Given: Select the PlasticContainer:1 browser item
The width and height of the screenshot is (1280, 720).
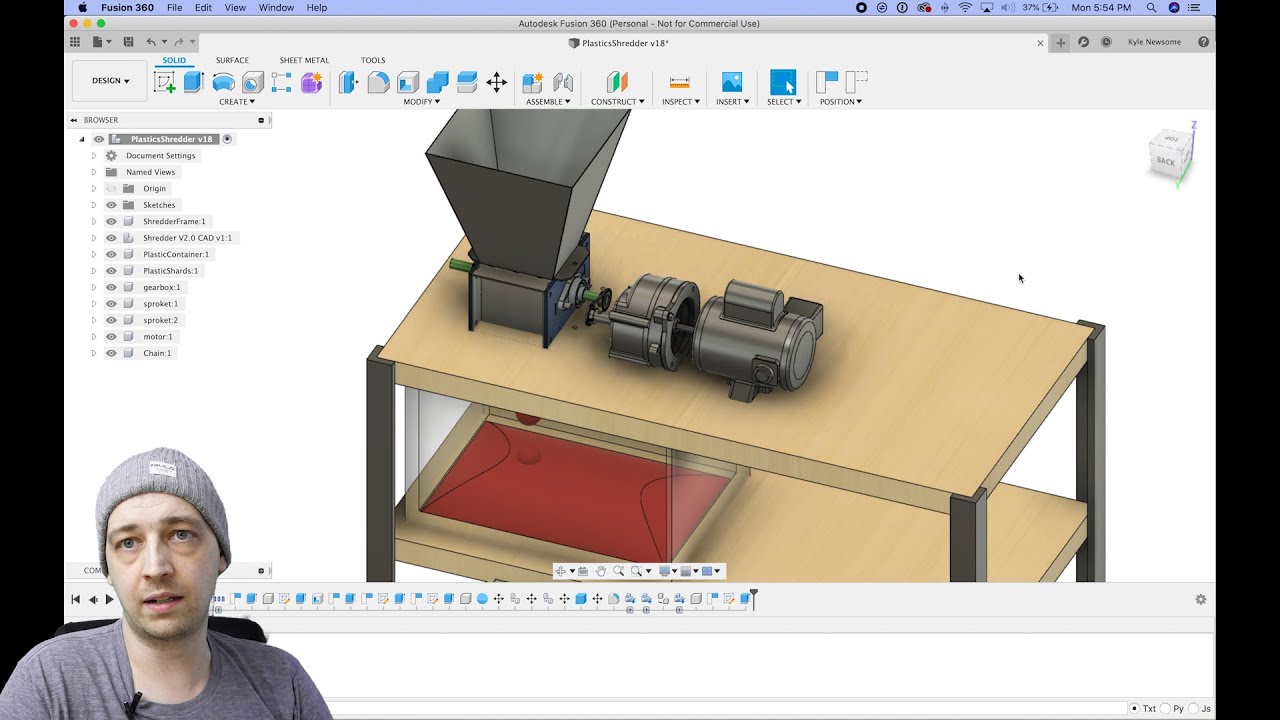Looking at the screenshot, I should (176, 254).
